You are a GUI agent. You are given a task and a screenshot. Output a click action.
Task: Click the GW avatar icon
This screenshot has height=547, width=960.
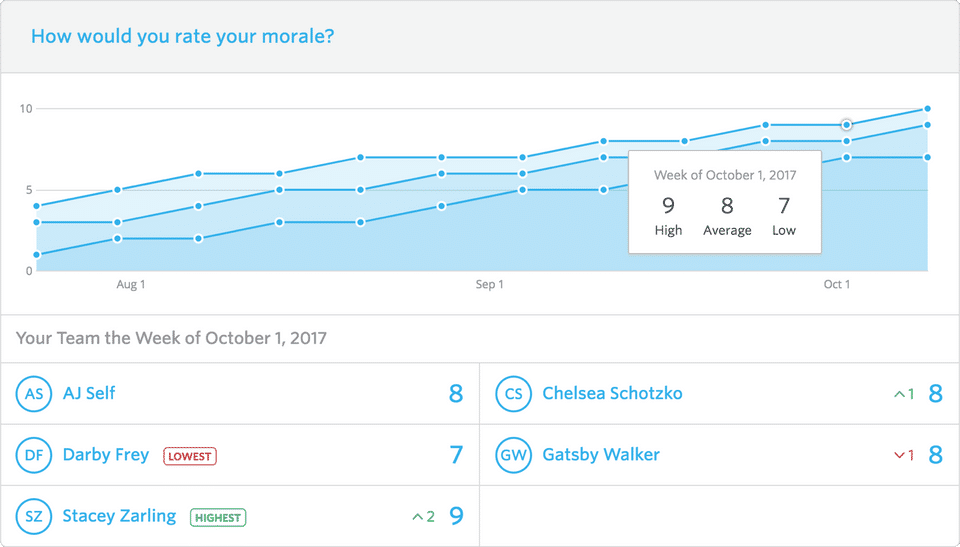[513, 455]
